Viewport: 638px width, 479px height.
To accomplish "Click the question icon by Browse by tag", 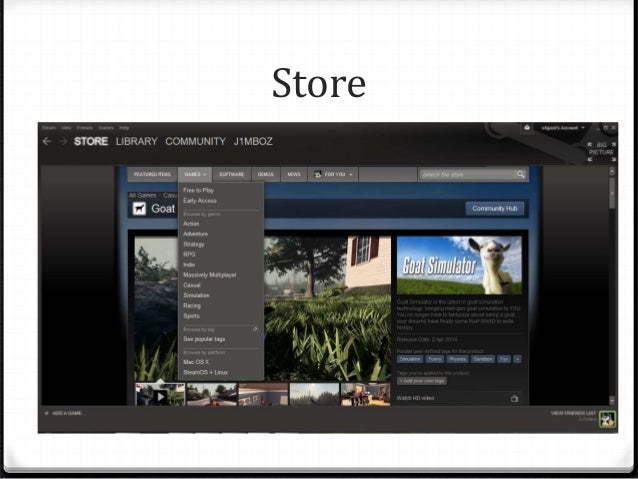I will tap(255, 329).
